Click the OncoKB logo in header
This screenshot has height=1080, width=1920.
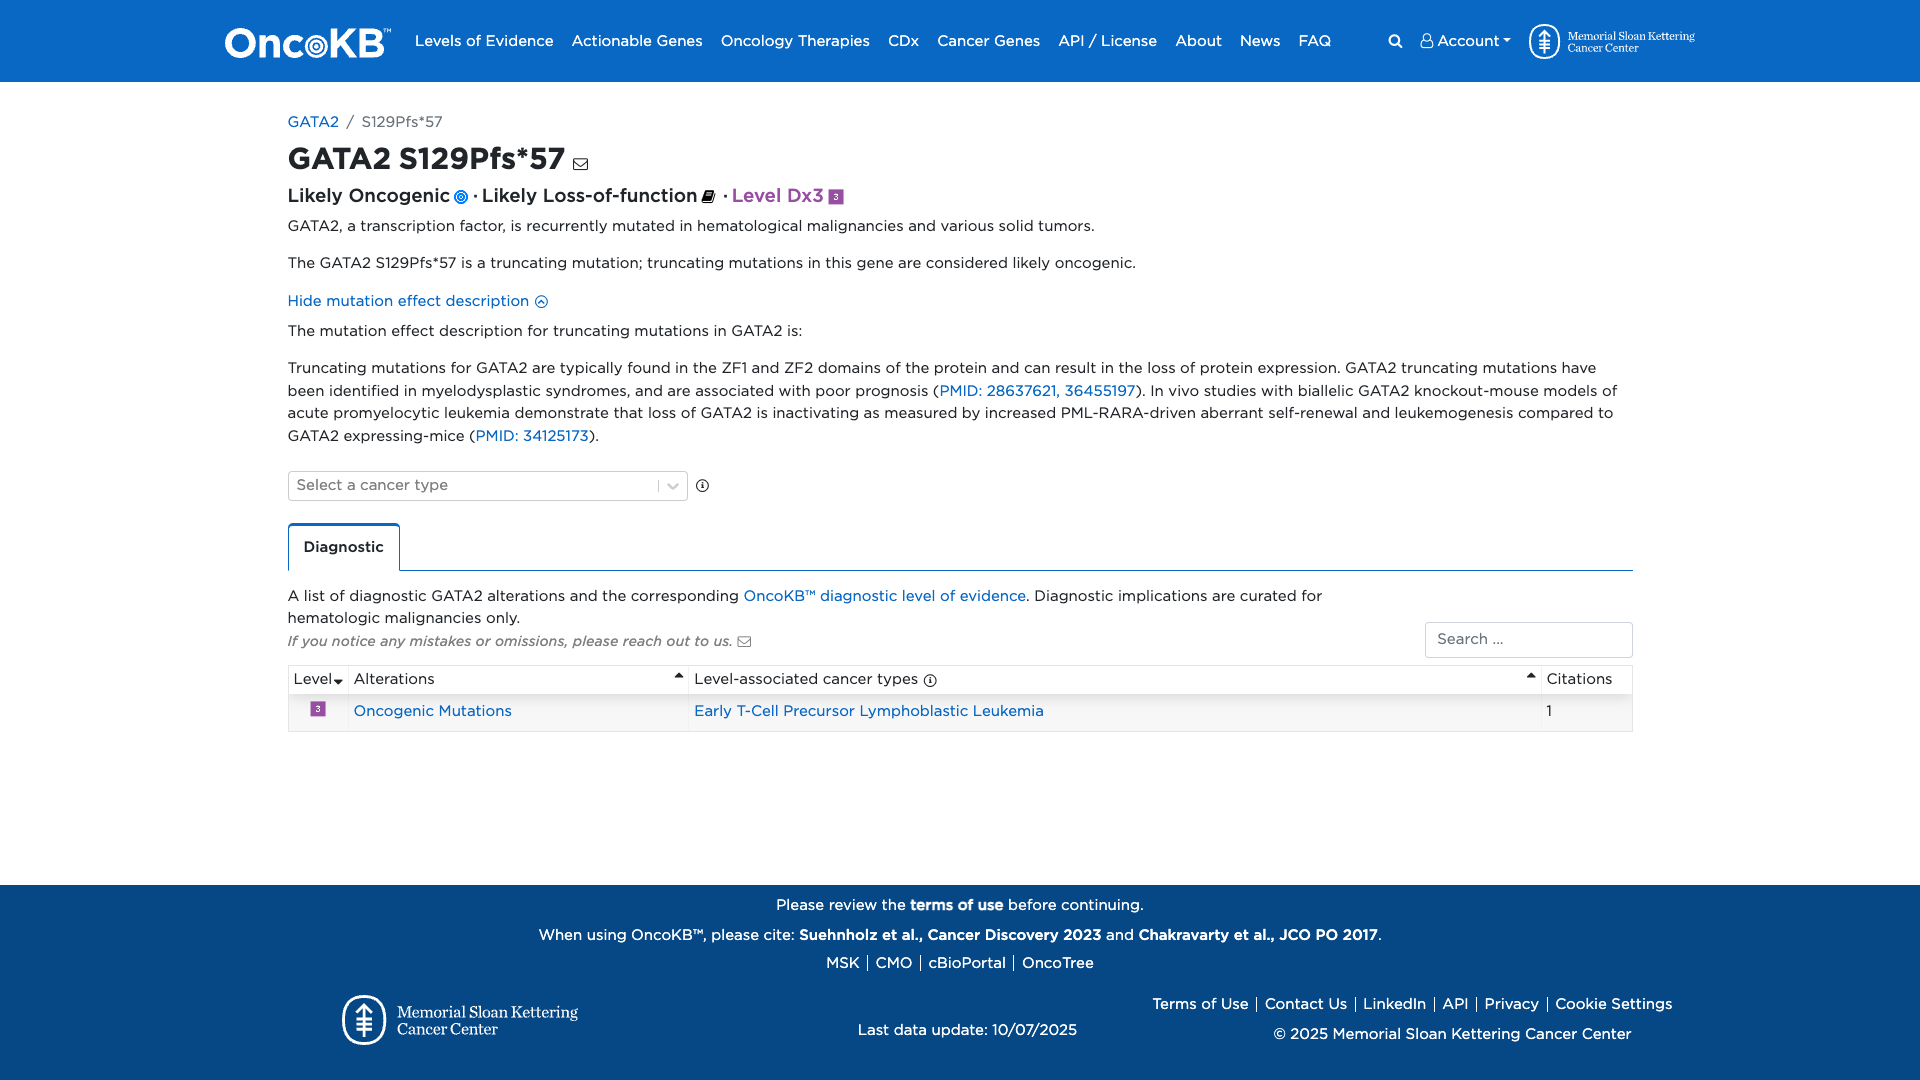(x=307, y=42)
